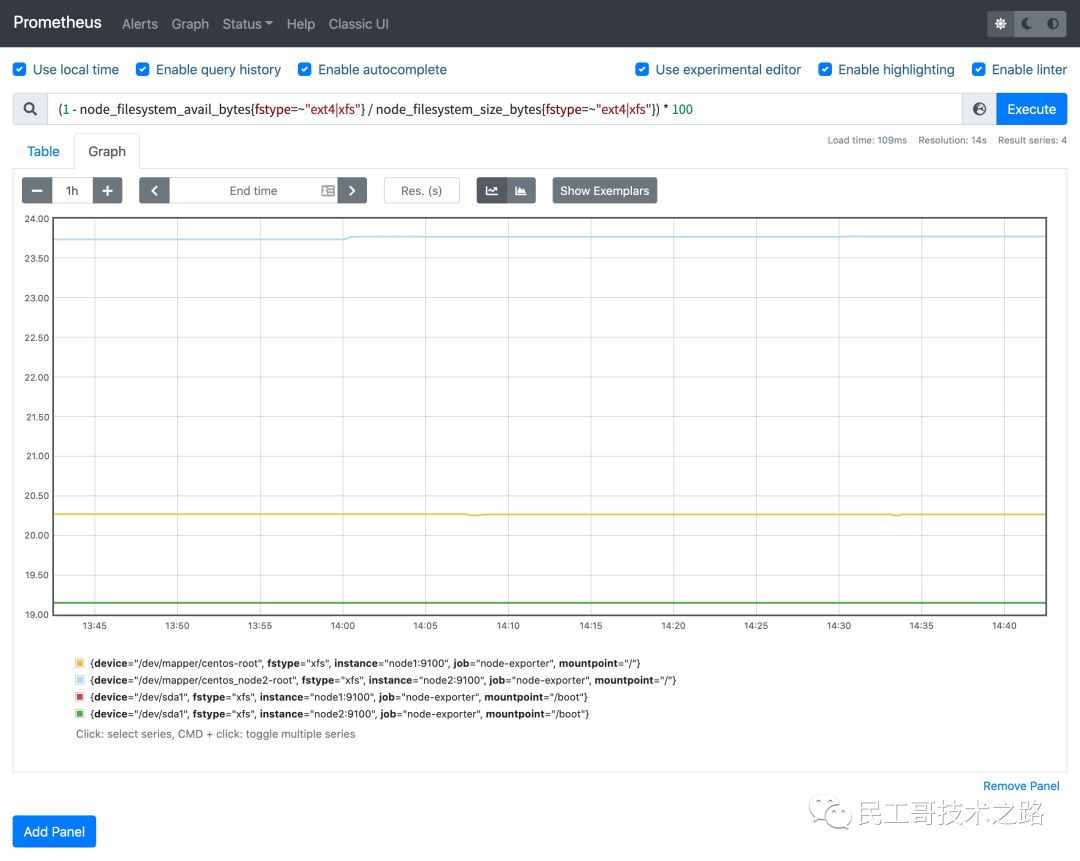Click the Remove Panel link
The width and height of the screenshot is (1080, 861).
tap(1021, 786)
